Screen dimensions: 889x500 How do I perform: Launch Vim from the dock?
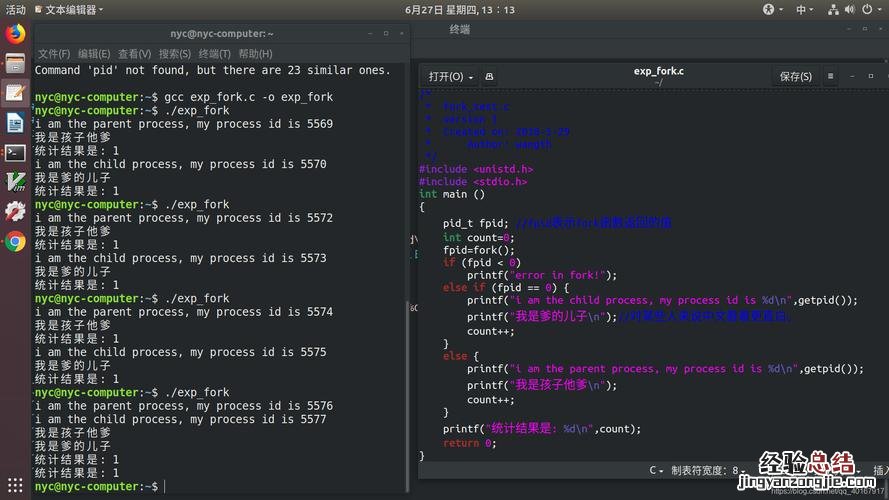[x=15, y=182]
